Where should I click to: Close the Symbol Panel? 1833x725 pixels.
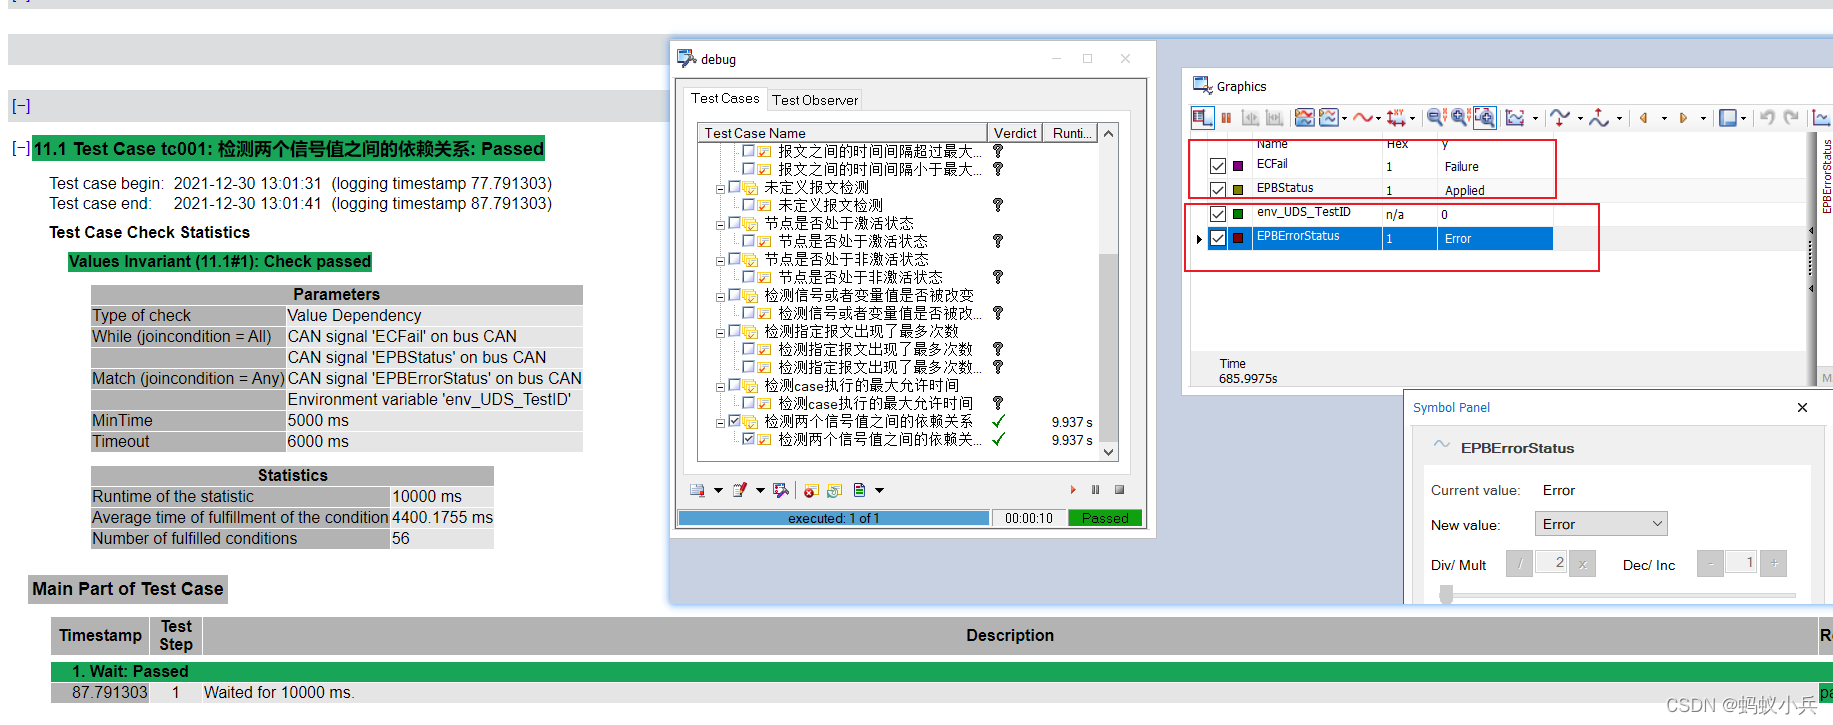(1802, 407)
